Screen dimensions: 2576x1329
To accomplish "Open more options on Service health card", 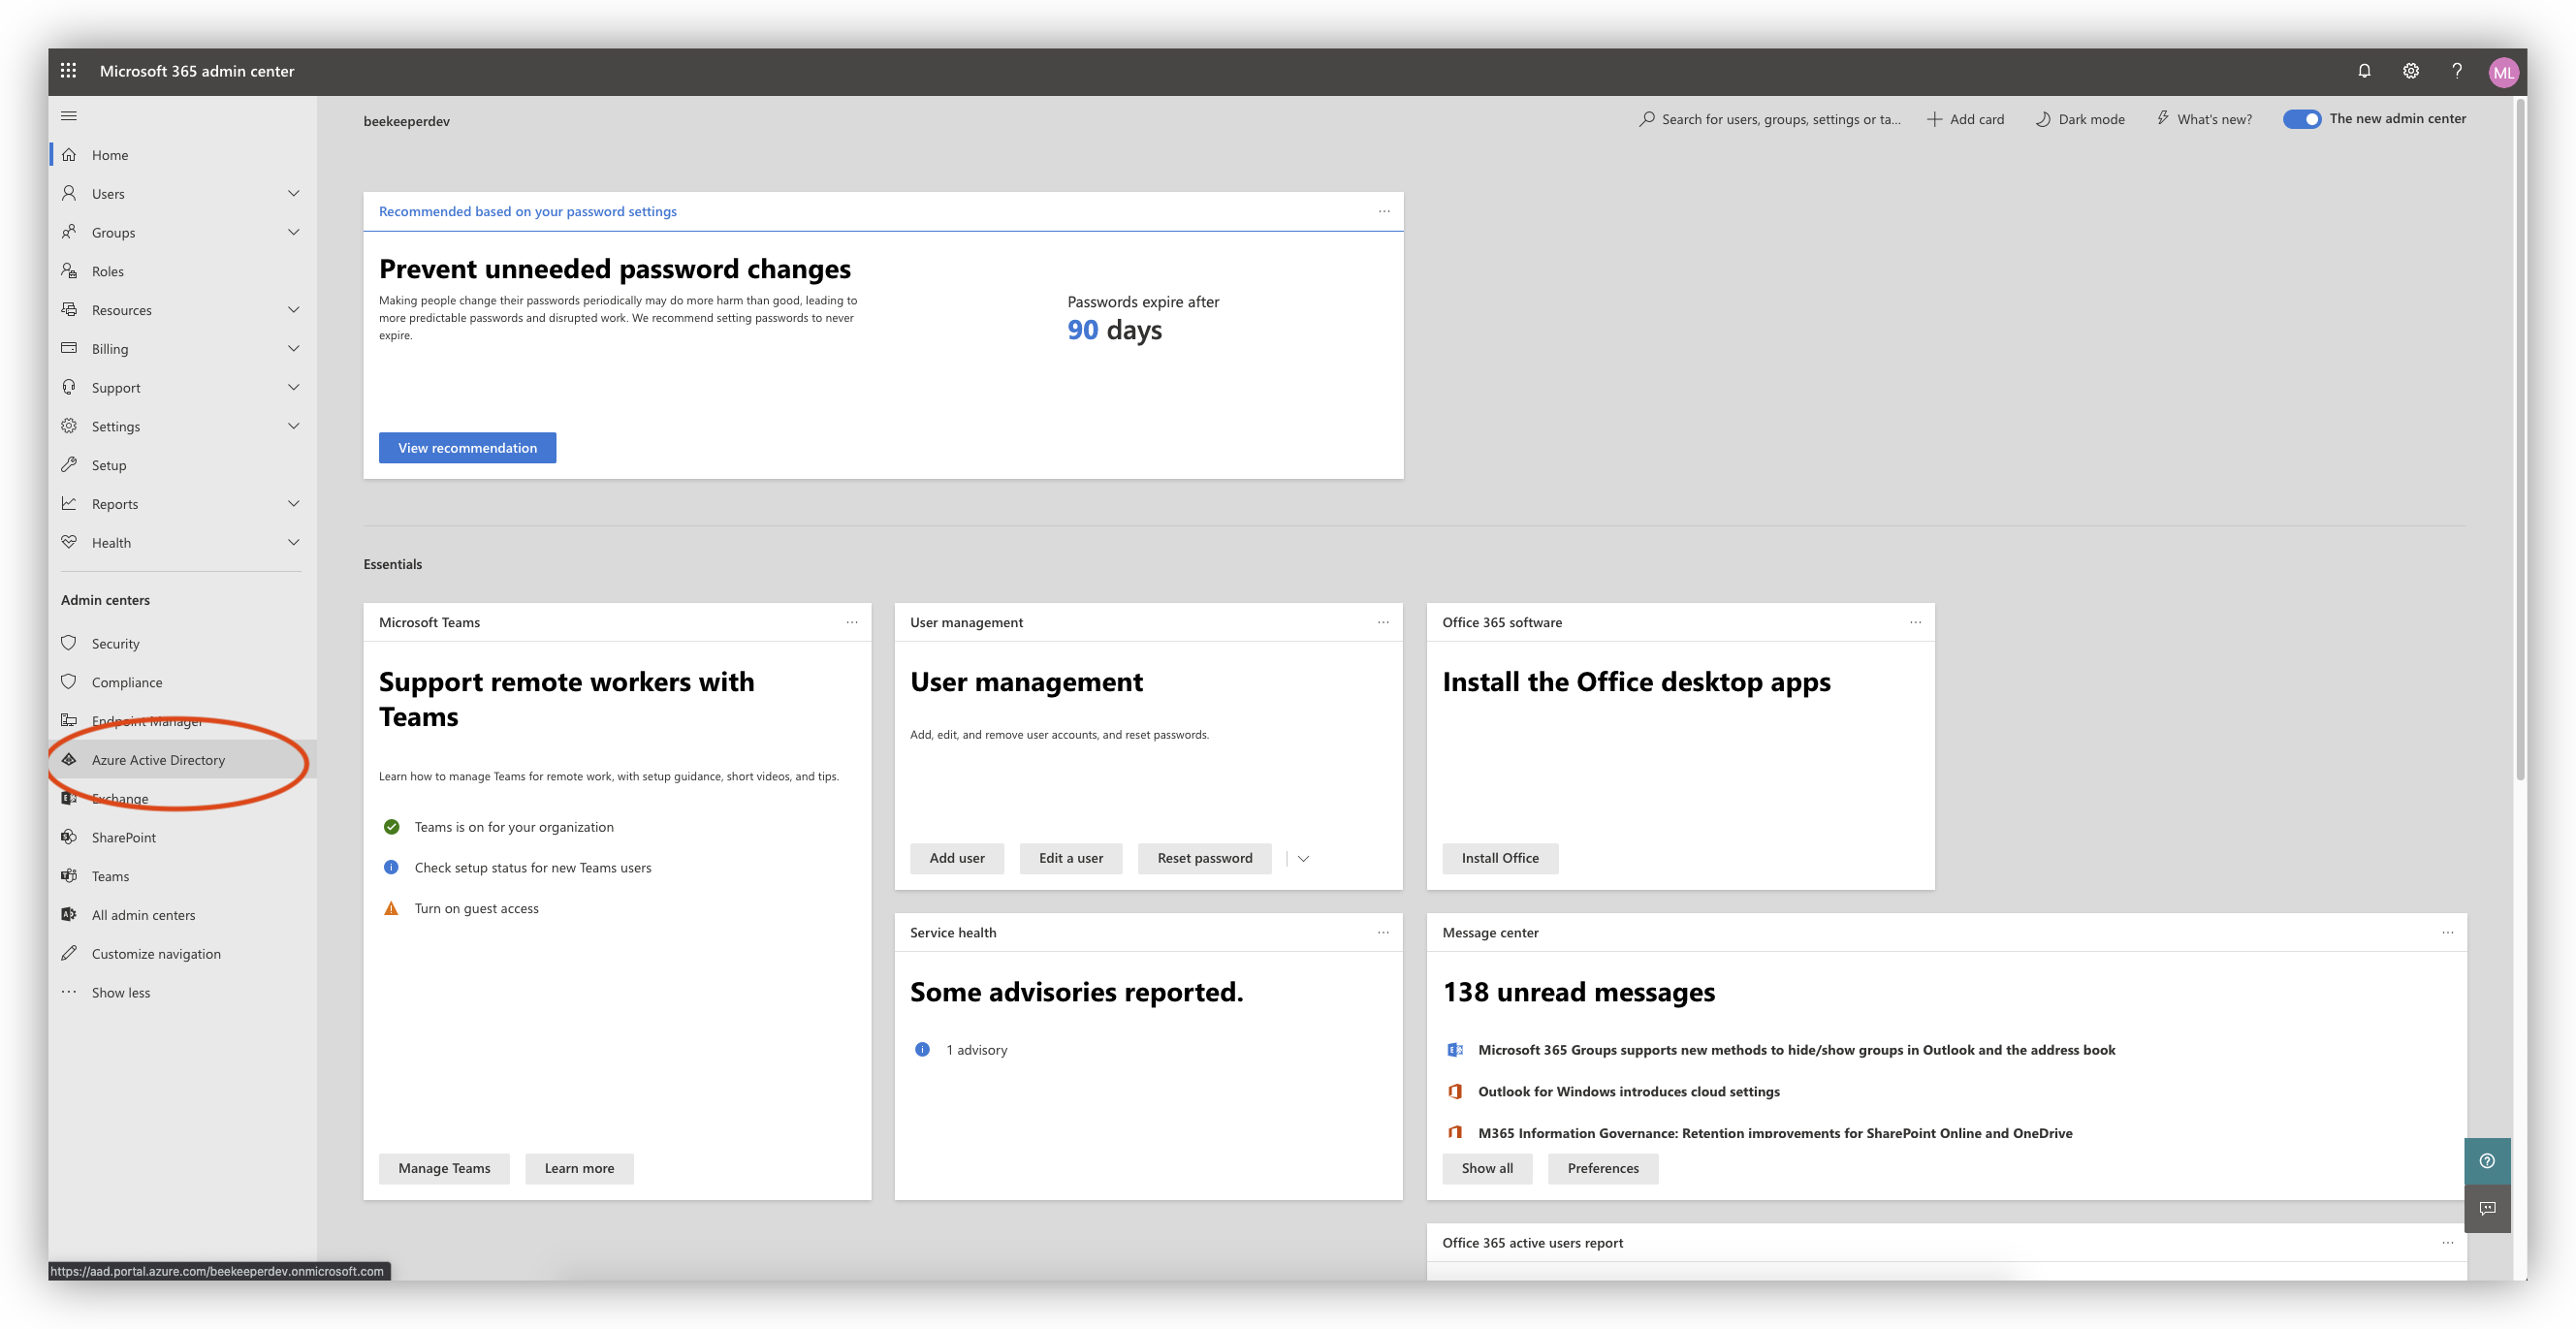I will [1383, 932].
